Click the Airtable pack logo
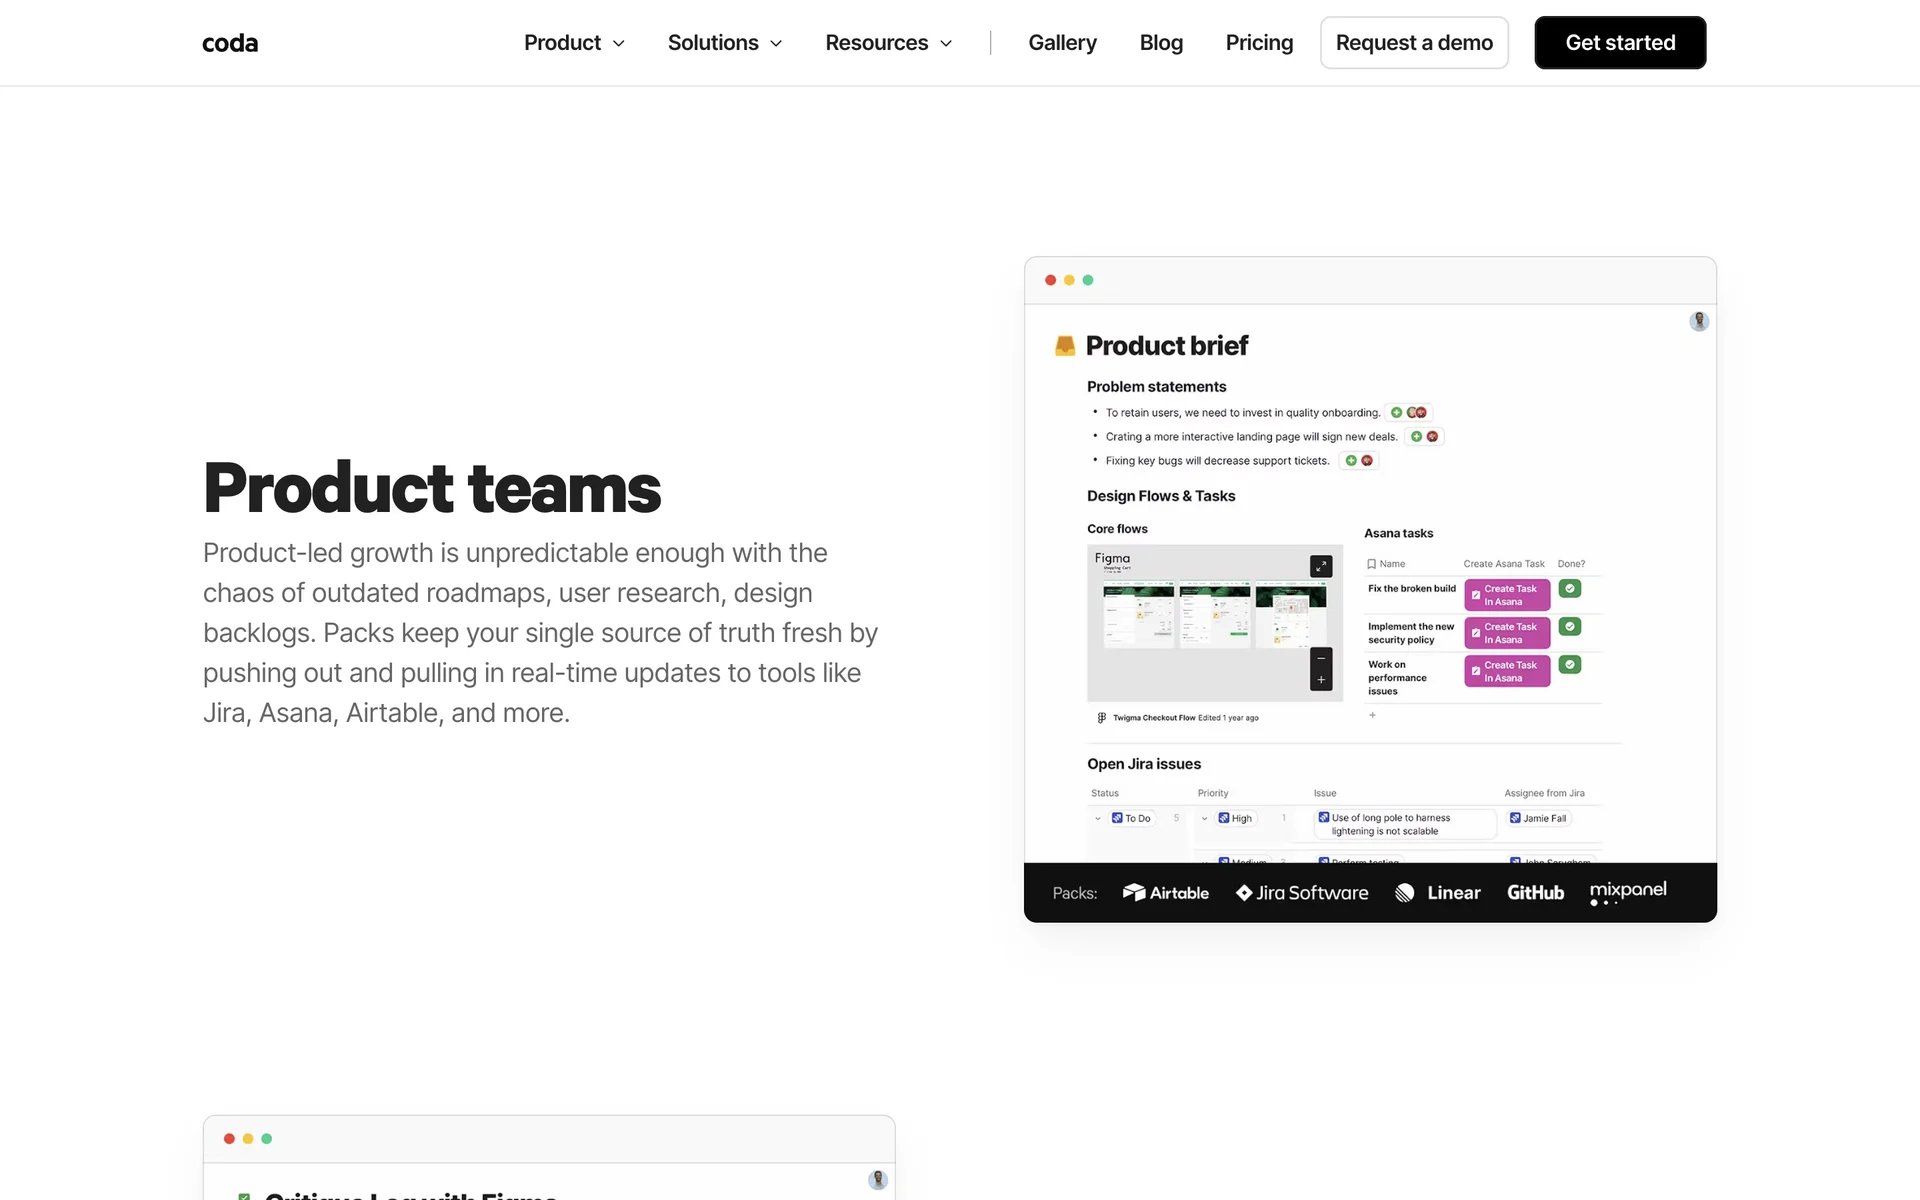This screenshot has width=1920, height=1200. 1166,893
